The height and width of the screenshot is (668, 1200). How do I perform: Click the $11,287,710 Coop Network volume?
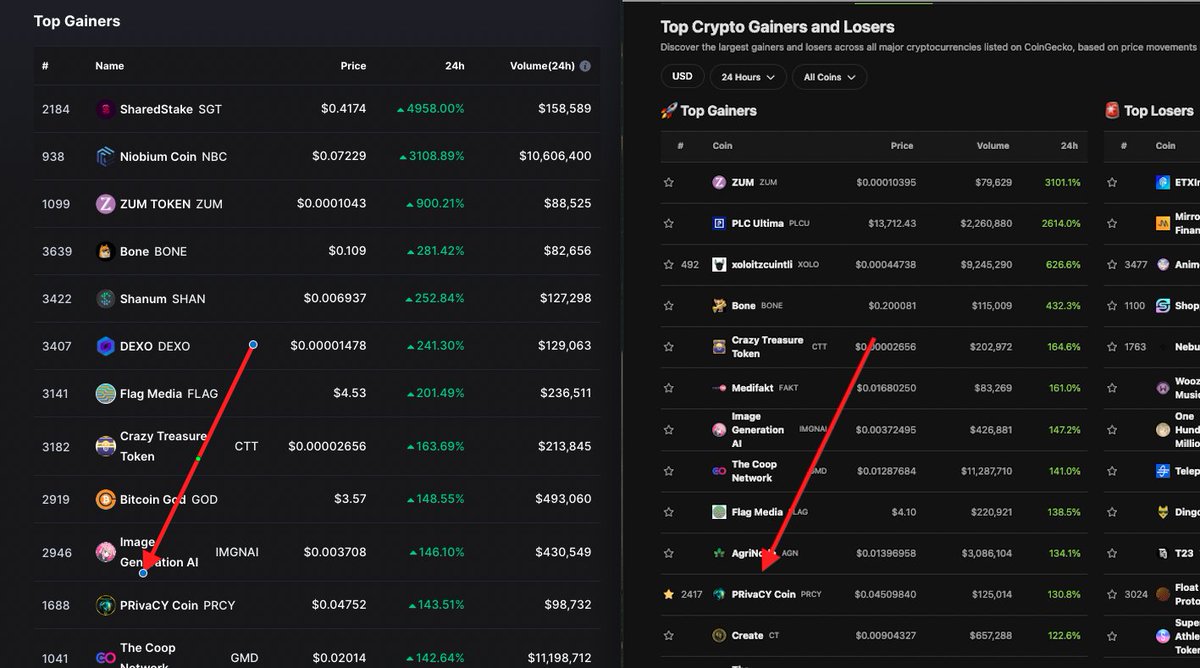pos(985,471)
